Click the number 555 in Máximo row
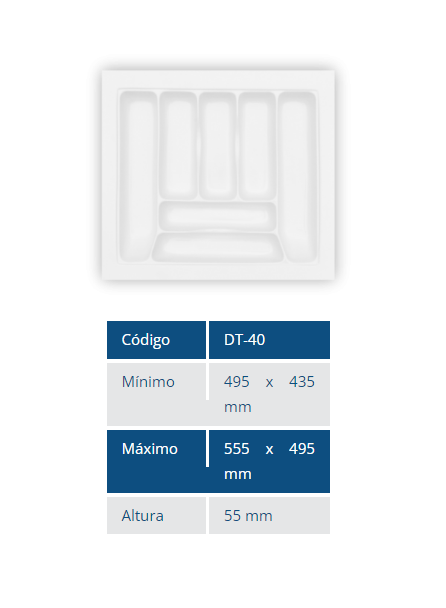The image size is (446, 608). (237, 449)
